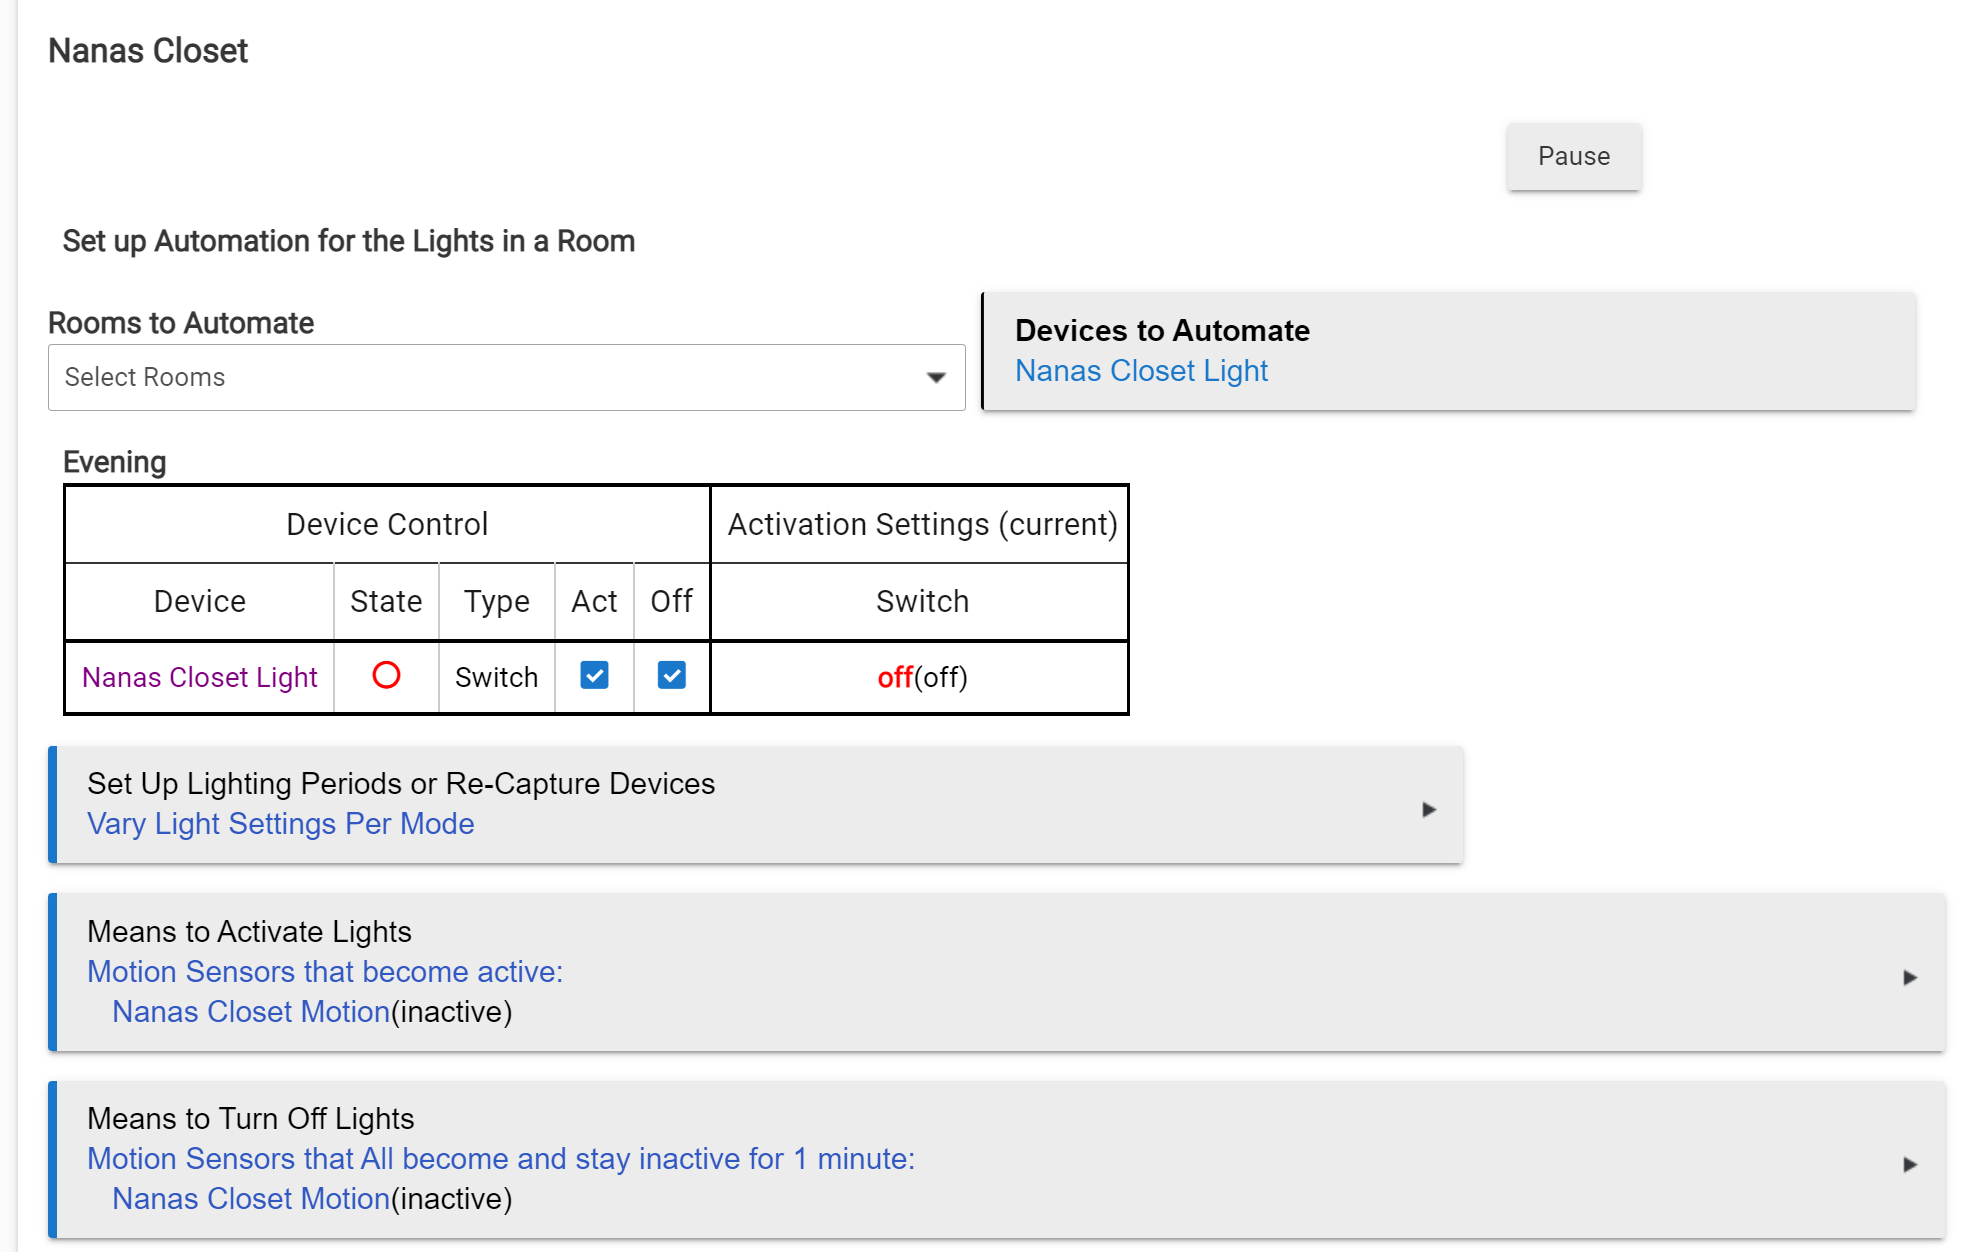Click the Devices to Automate panel heading

pos(1162,330)
